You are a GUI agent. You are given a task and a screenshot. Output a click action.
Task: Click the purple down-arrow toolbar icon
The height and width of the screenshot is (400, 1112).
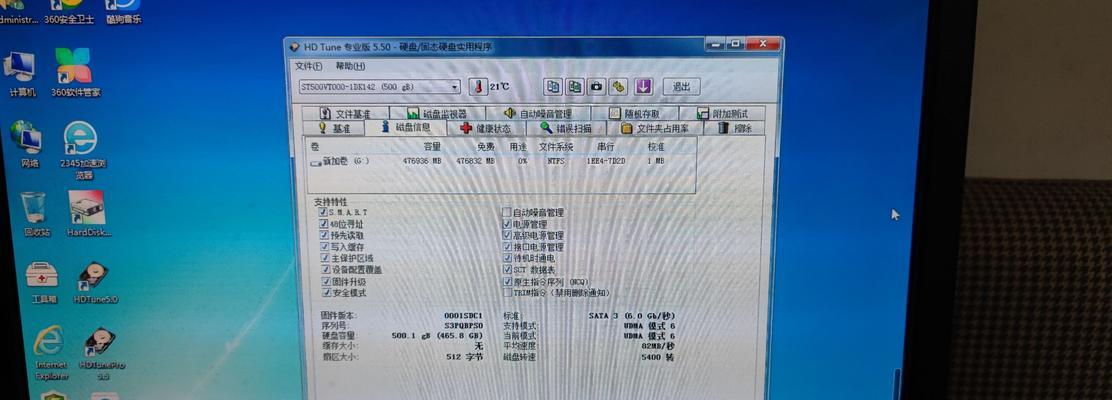tap(643, 87)
